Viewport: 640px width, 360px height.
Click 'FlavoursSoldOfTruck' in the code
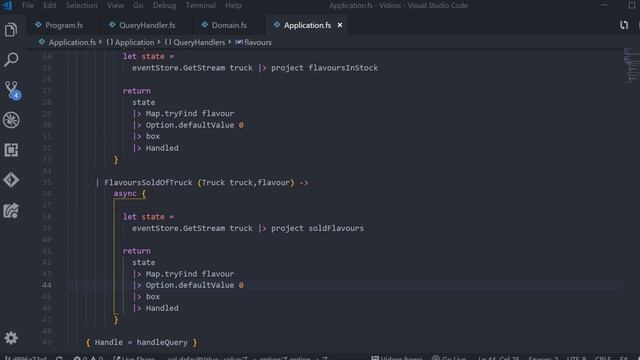pyautogui.click(x=148, y=182)
